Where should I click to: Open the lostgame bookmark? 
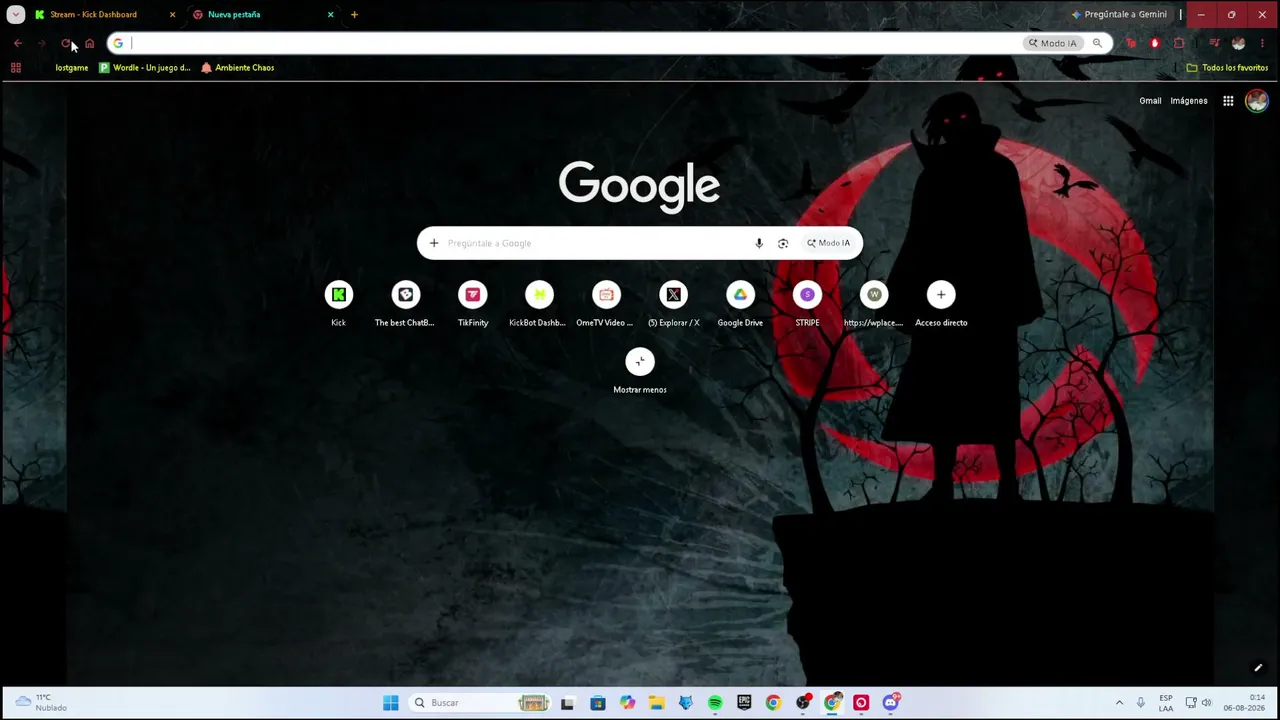[71, 68]
